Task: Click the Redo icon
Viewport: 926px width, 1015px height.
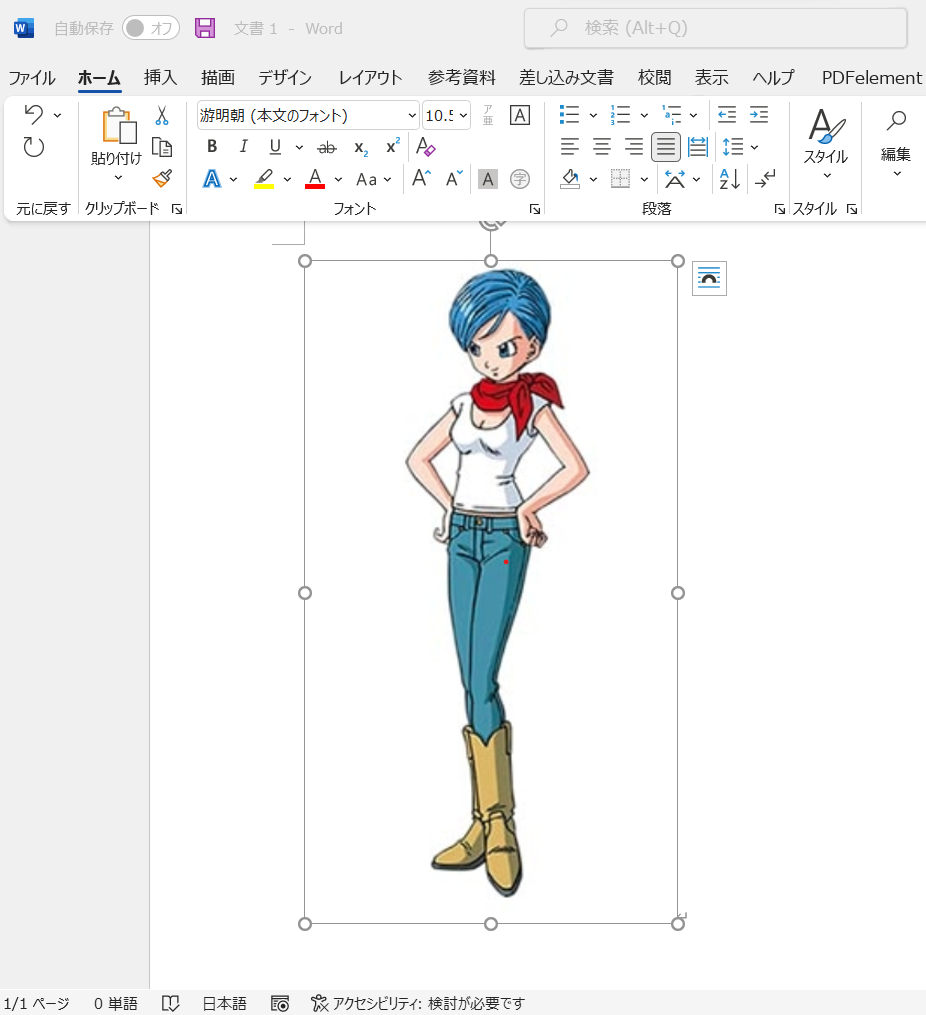Action: pos(34,147)
